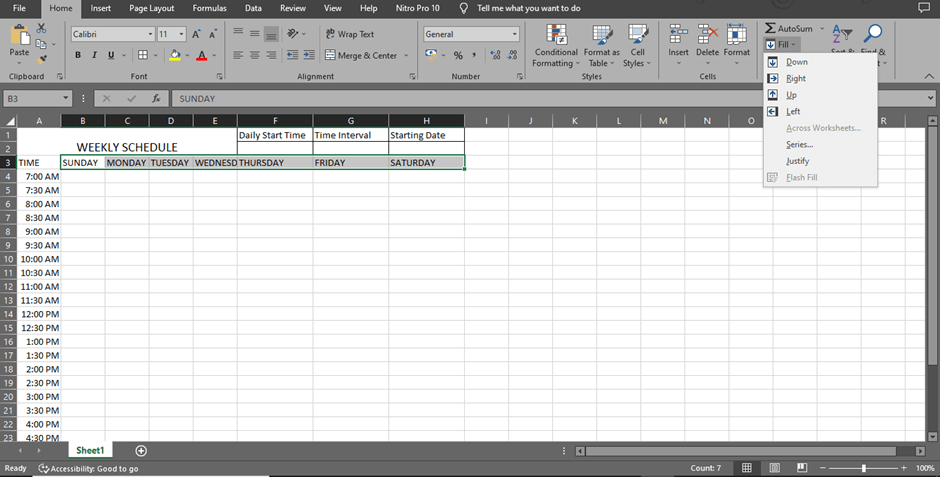The height and width of the screenshot is (477, 940).
Task: Decrease font size with small A icon
Action: (212, 34)
